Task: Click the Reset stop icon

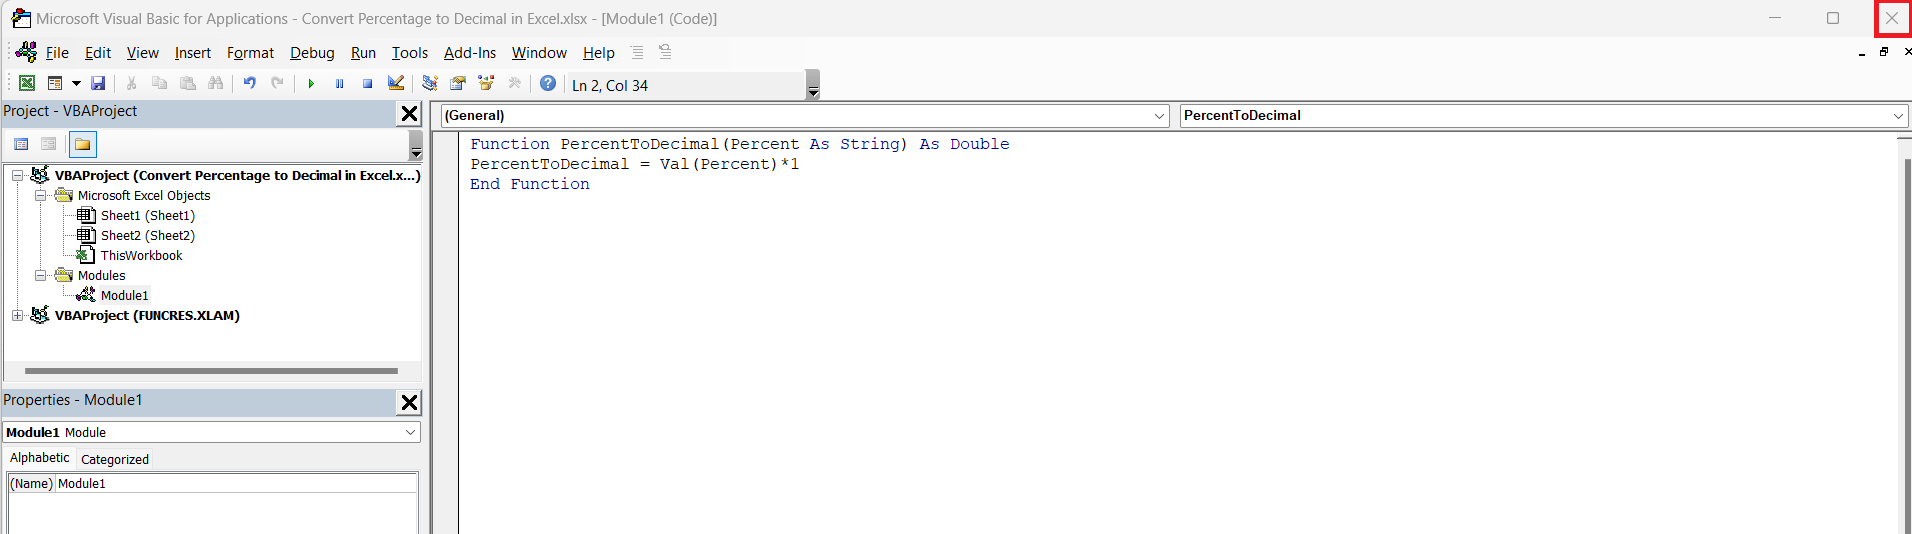Action: (367, 83)
